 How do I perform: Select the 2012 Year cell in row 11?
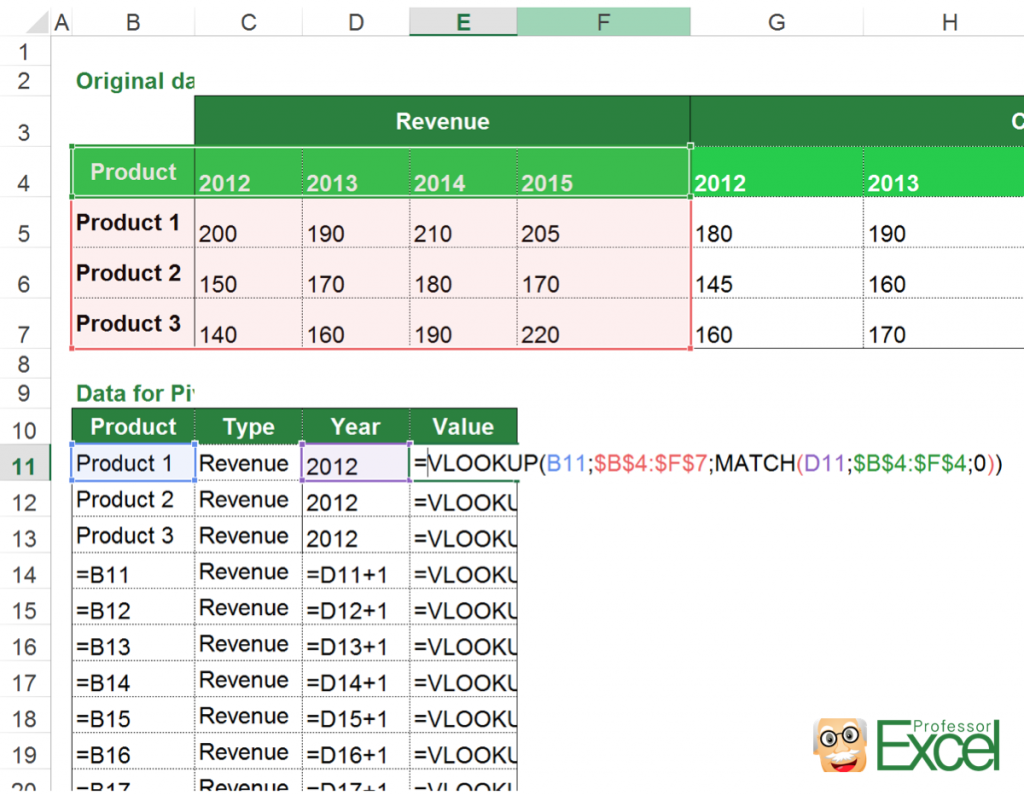pos(355,463)
